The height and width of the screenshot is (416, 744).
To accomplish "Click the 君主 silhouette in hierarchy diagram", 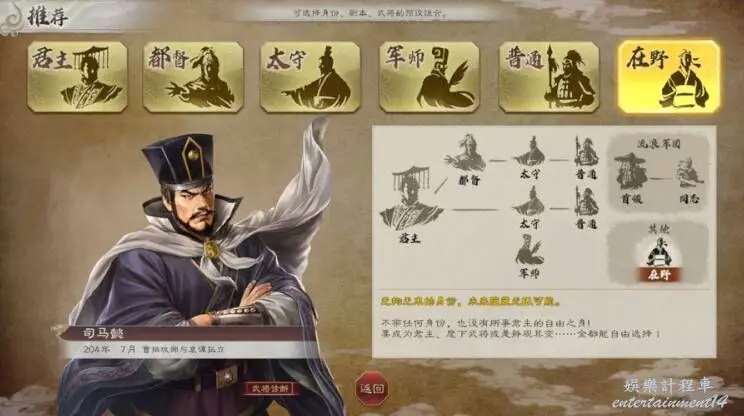I will (411, 204).
